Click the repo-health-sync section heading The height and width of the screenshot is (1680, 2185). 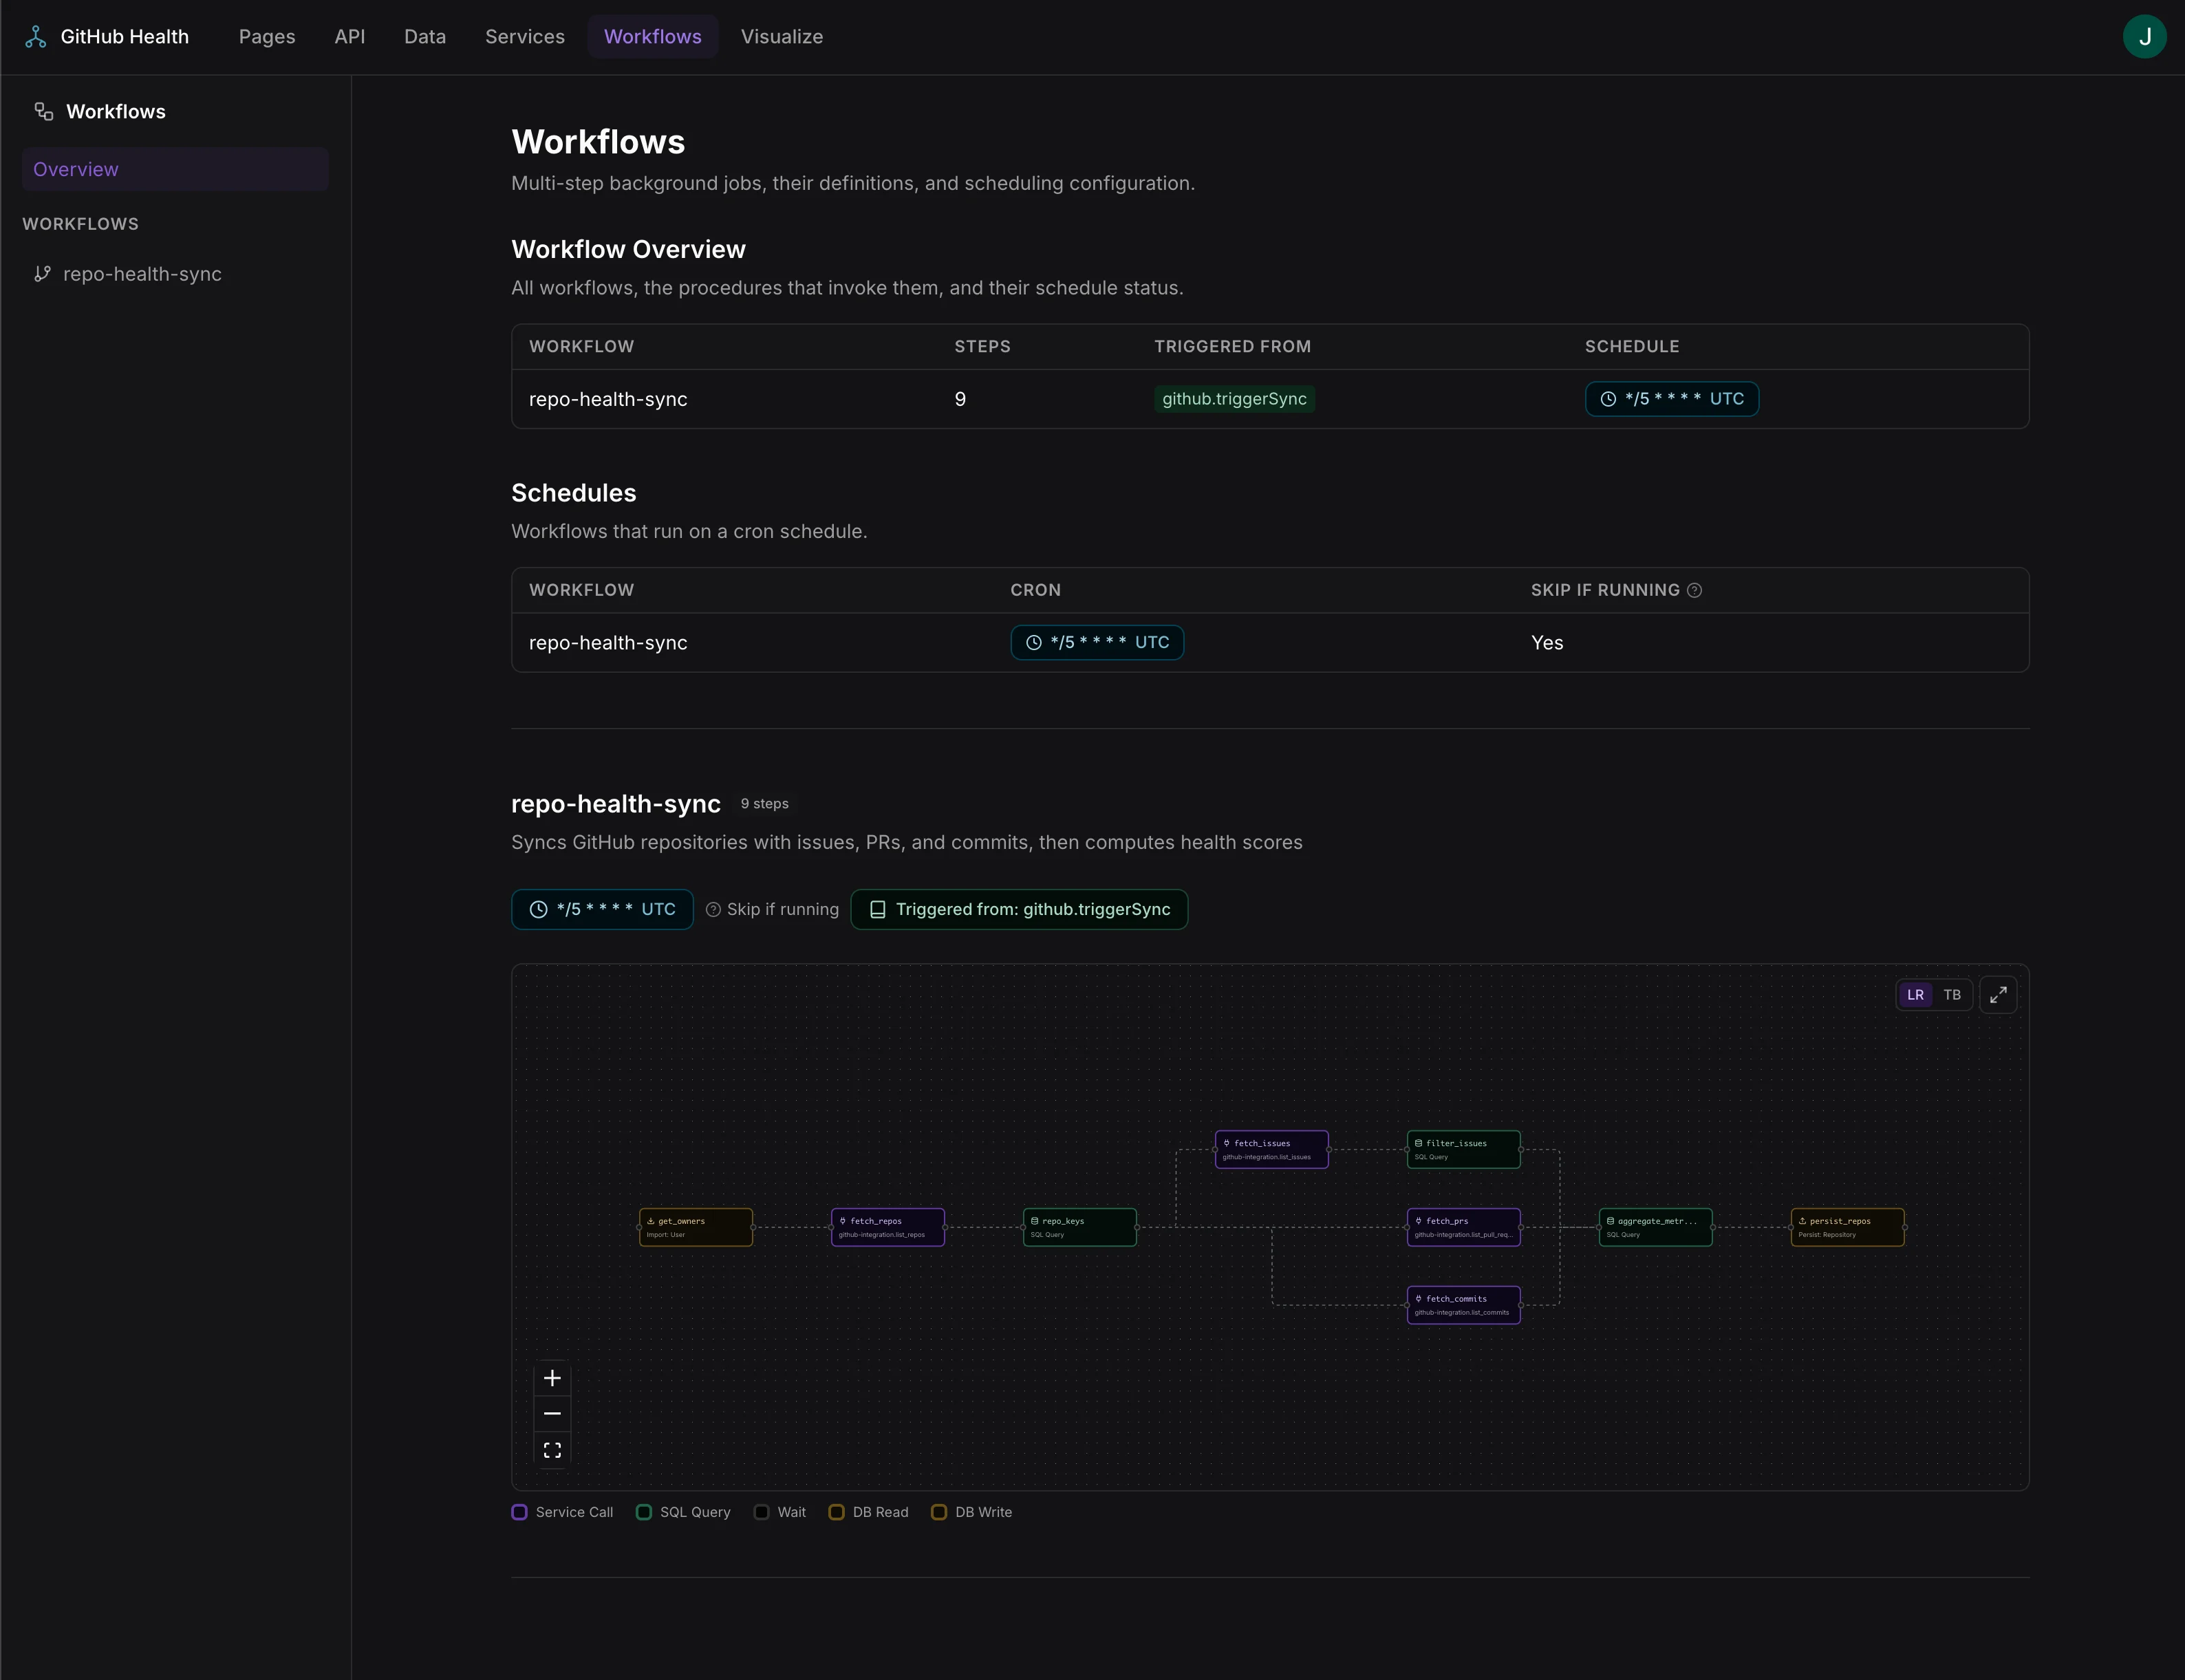(x=616, y=804)
